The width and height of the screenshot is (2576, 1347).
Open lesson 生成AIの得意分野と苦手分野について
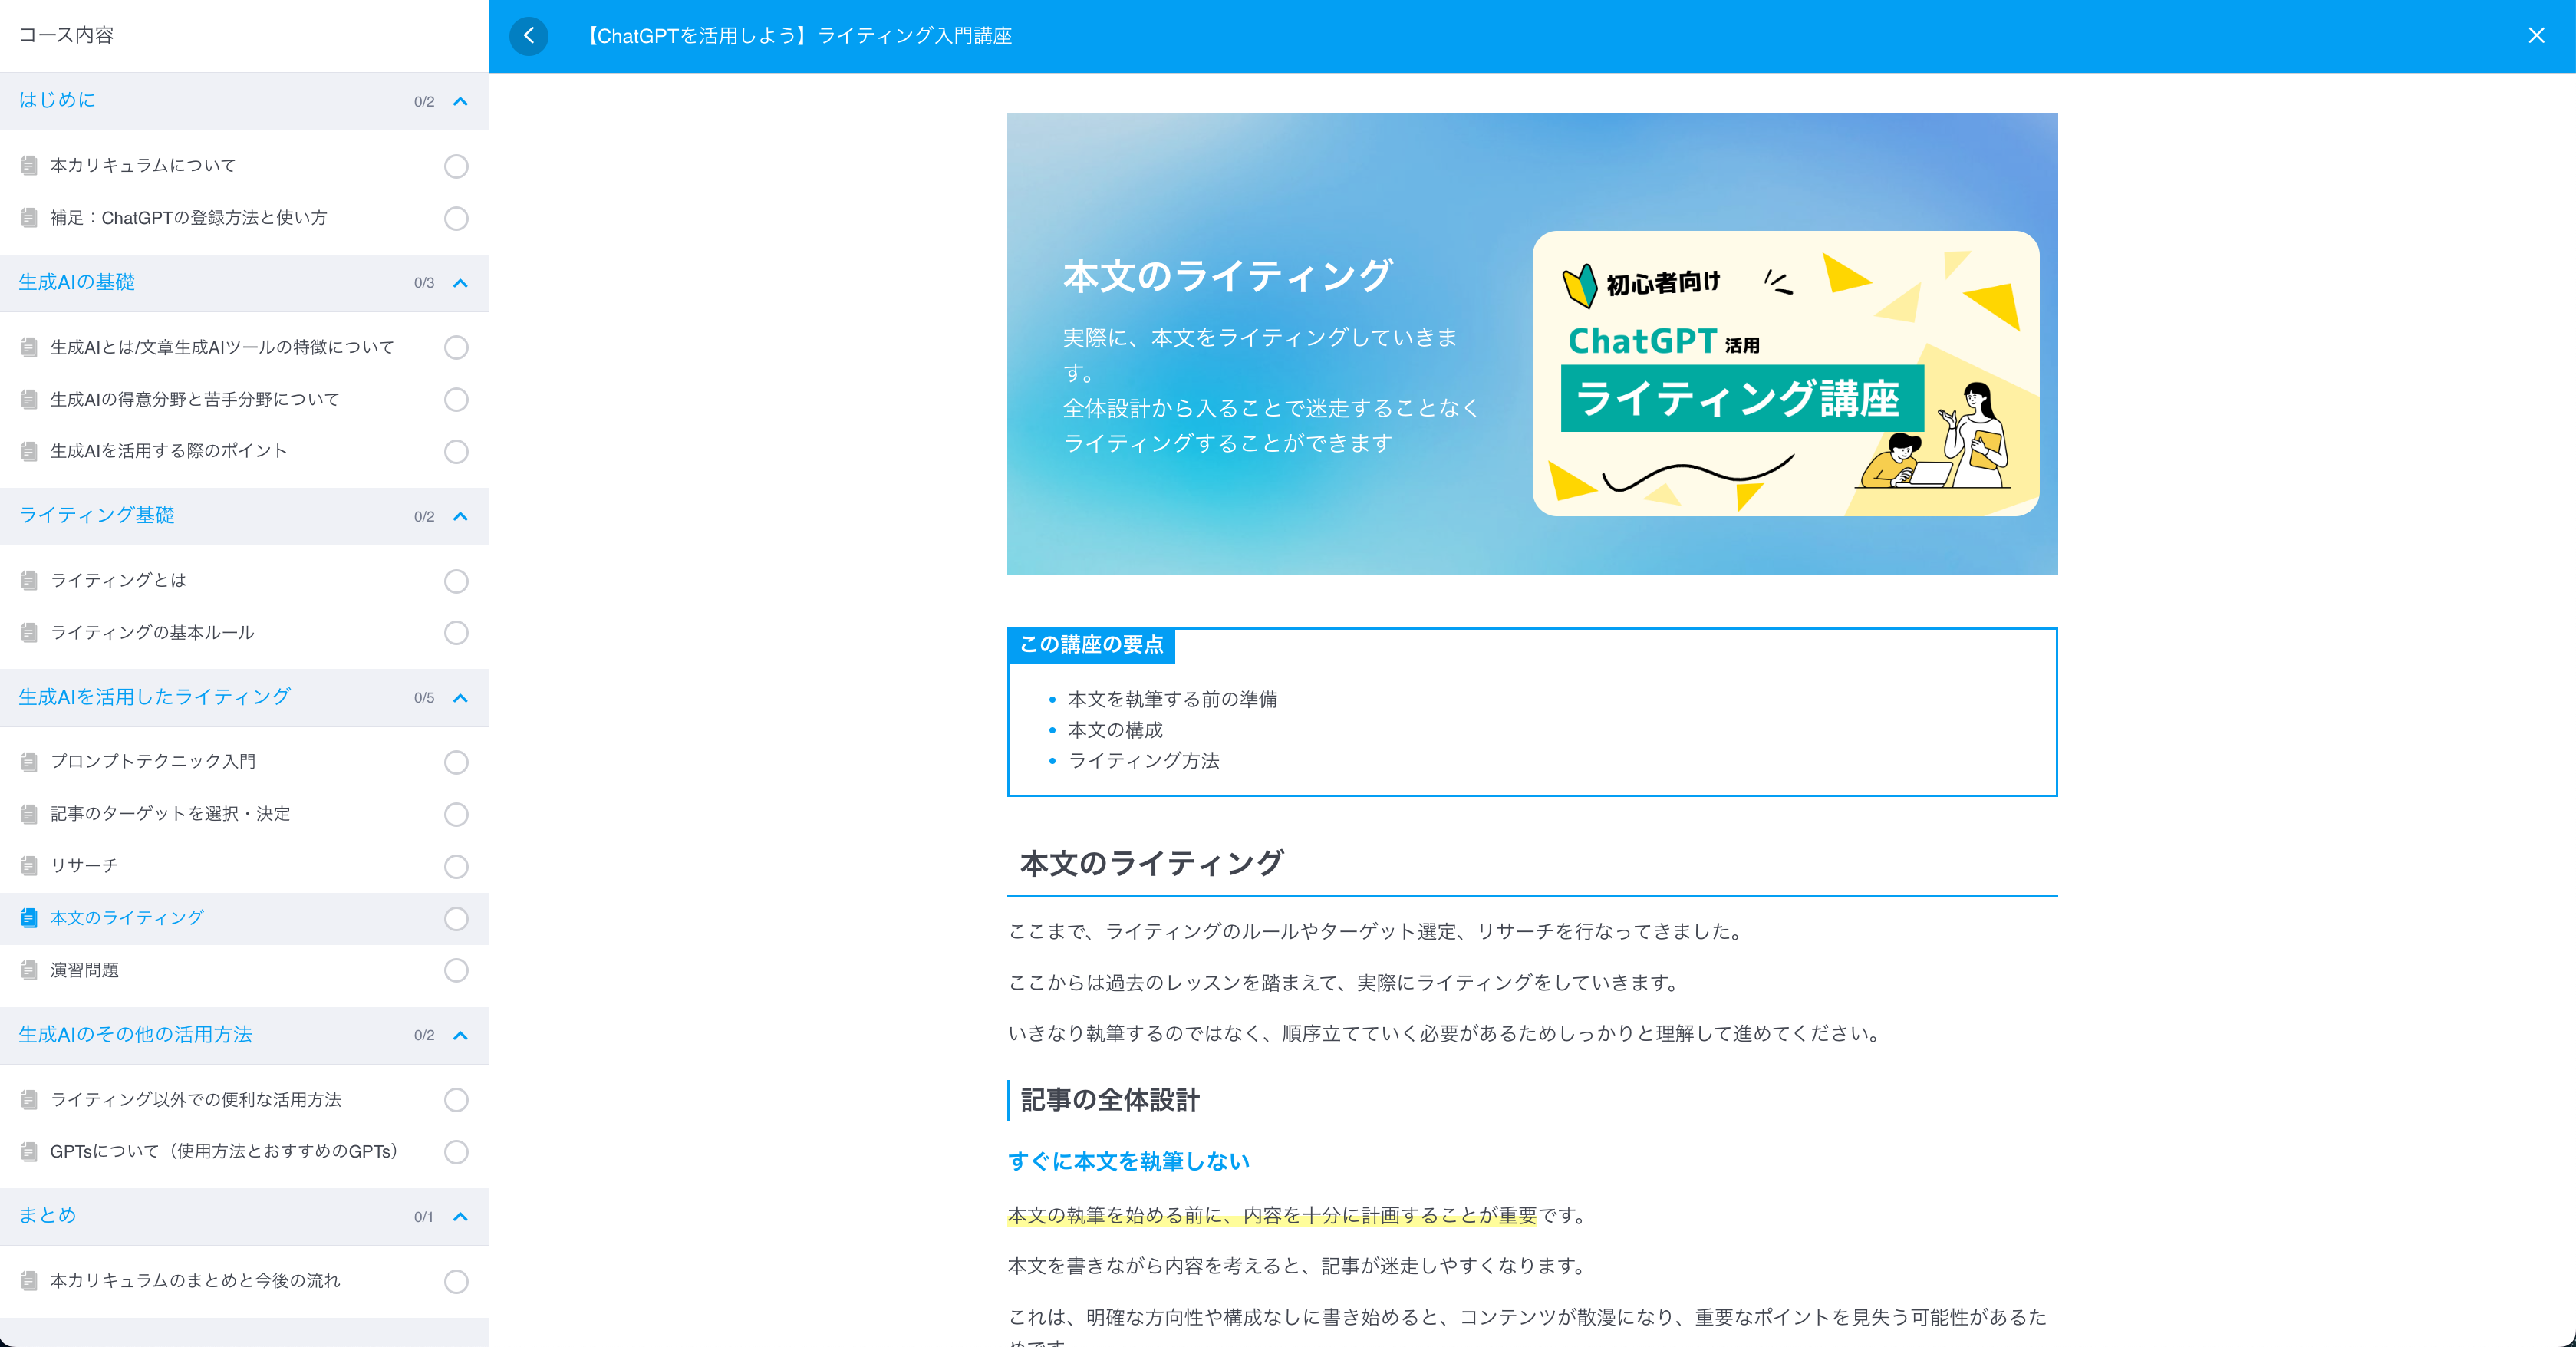(x=195, y=399)
